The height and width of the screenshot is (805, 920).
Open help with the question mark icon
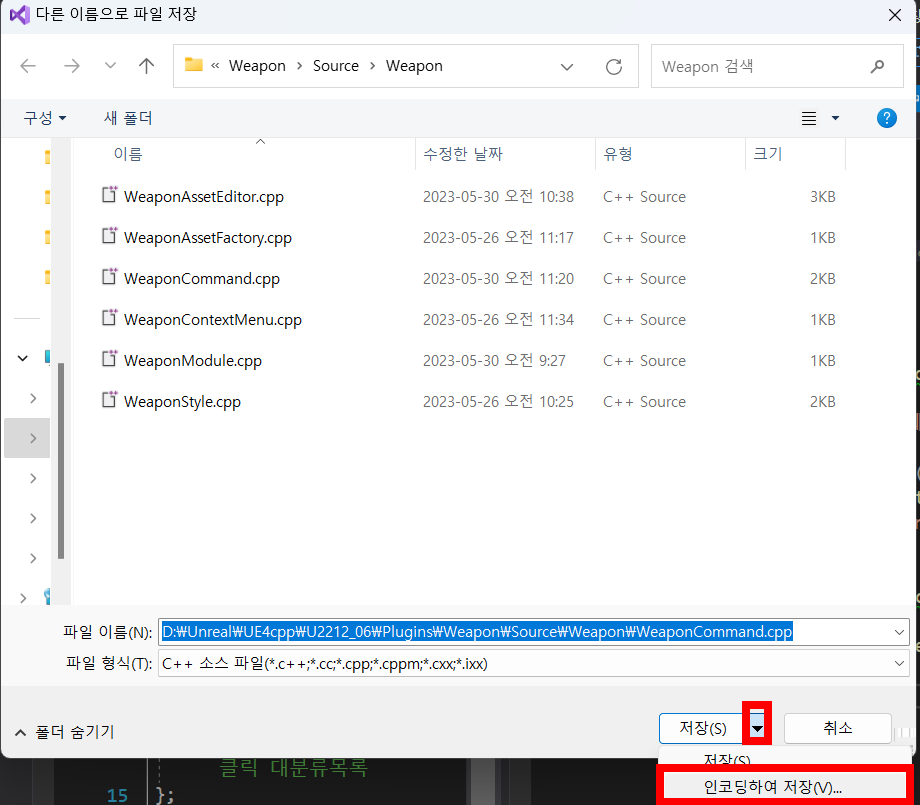coord(886,118)
